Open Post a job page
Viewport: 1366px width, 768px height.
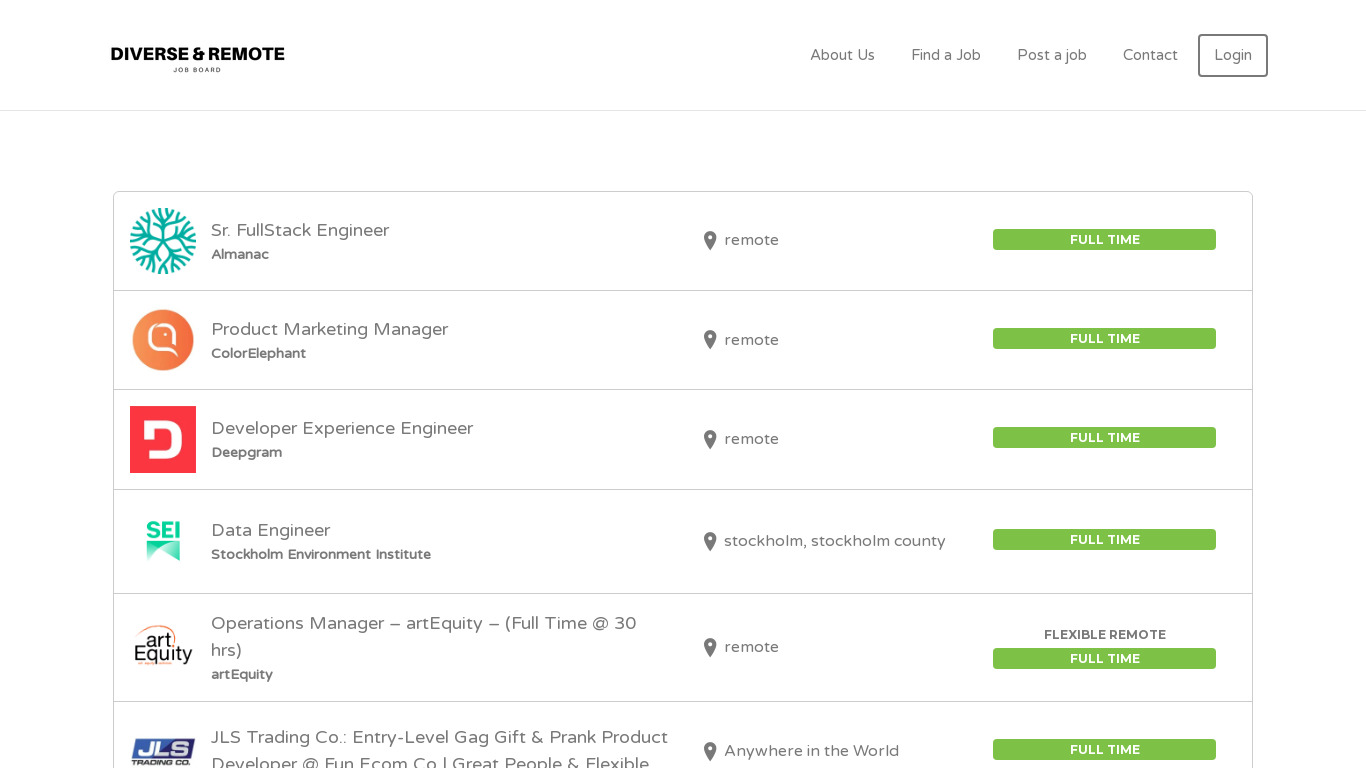tap(1052, 55)
